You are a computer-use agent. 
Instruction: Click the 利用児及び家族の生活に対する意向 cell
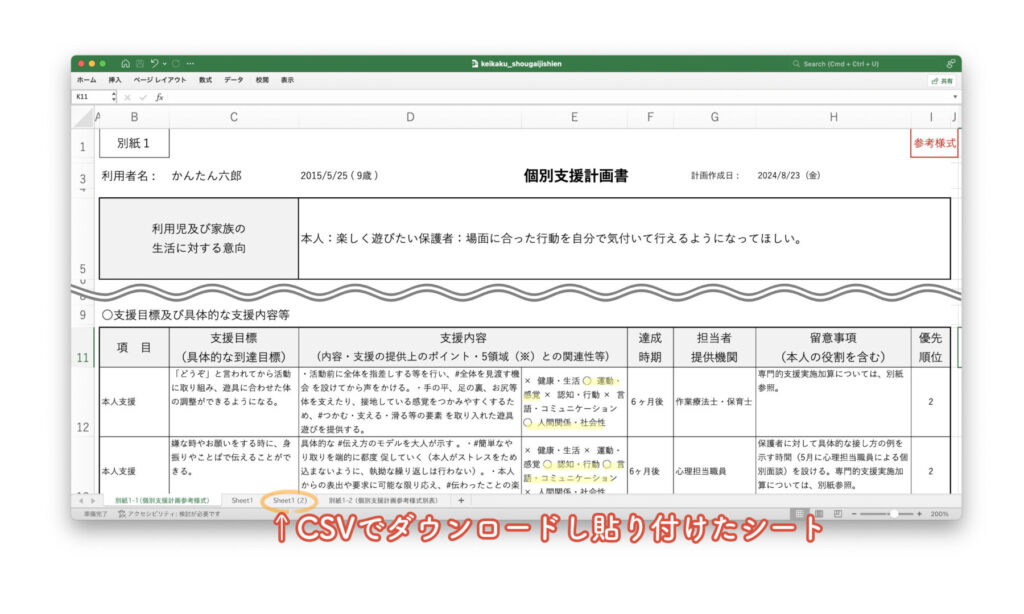tap(199, 238)
